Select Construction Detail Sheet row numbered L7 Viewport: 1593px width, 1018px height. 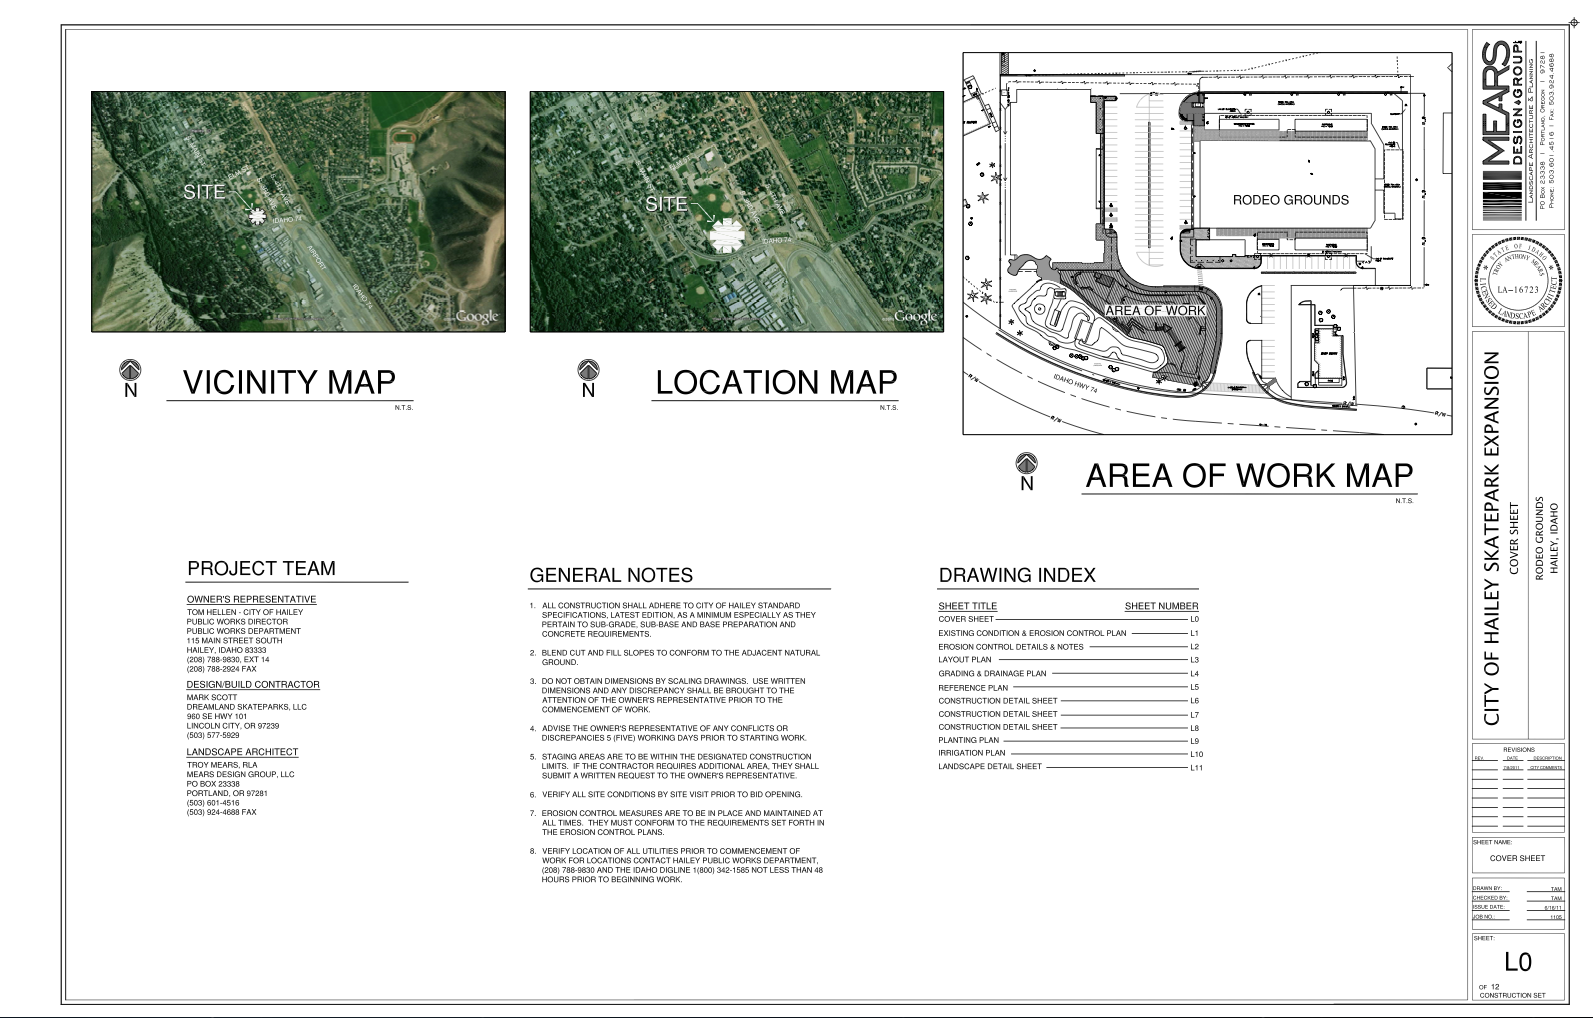[x=1068, y=715]
